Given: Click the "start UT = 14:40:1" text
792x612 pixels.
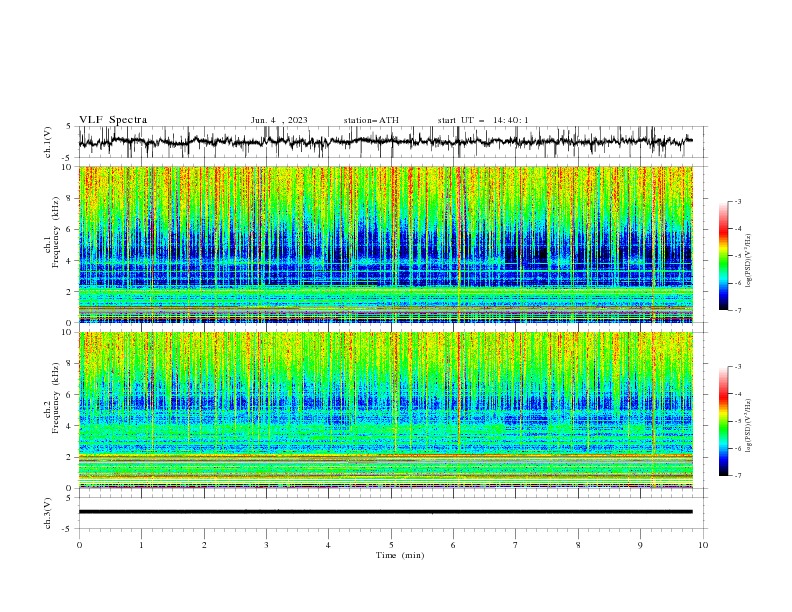Looking at the screenshot, I should click(x=483, y=120).
